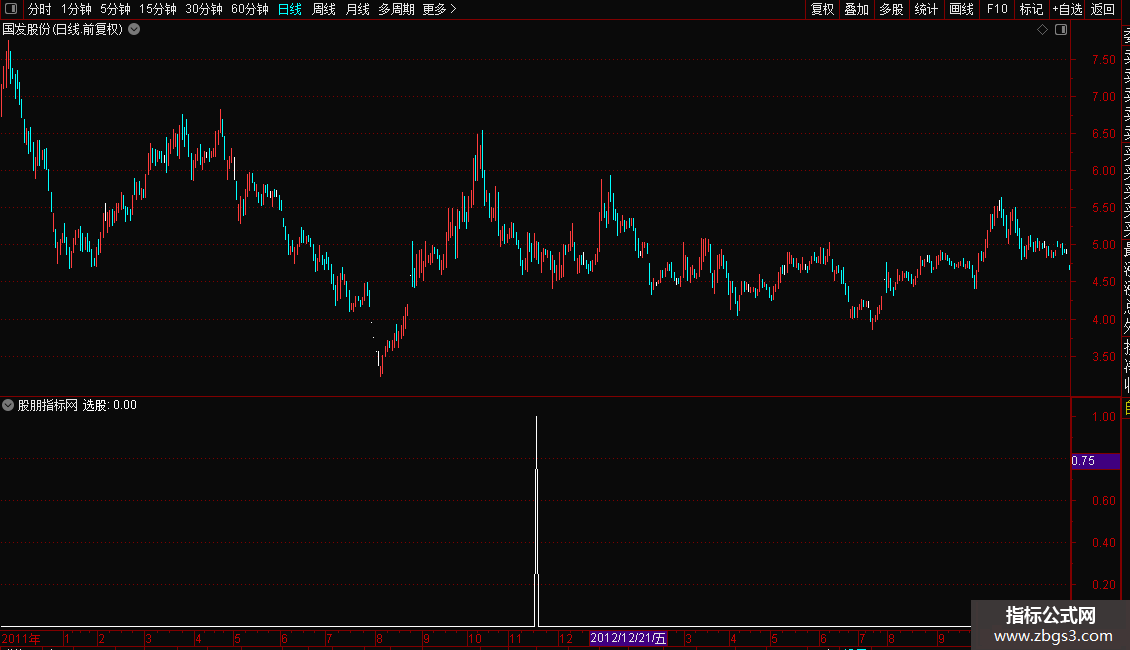Select the 60分钟 period

tap(250, 9)
